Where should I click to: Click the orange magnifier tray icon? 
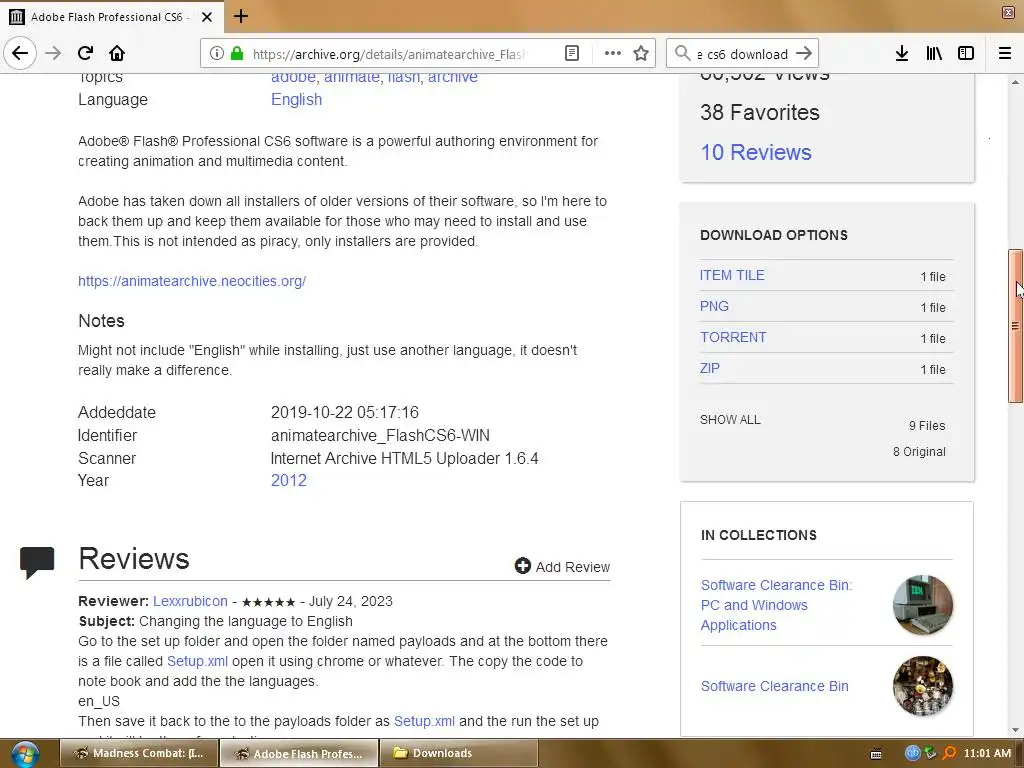pos(949,753)
